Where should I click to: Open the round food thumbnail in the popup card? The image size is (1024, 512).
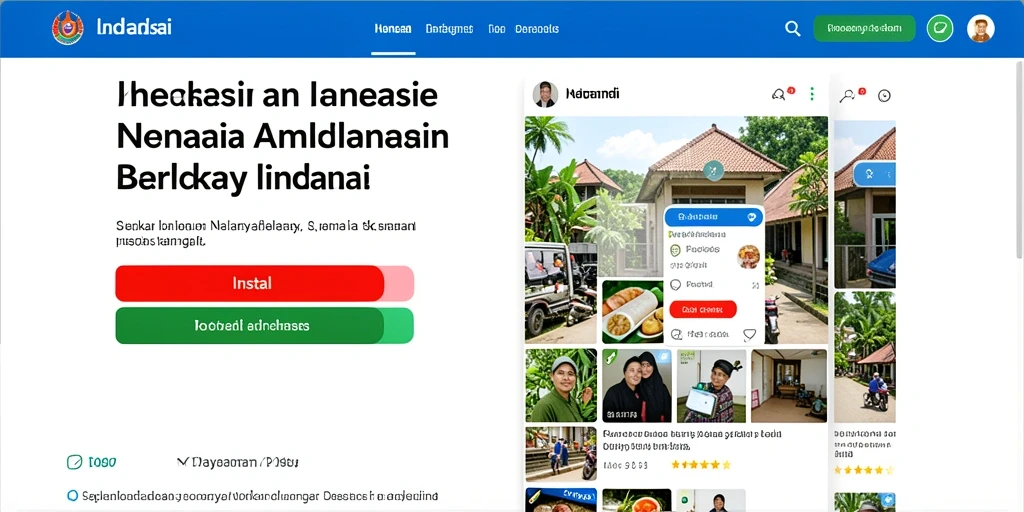[x=748, y=256]
